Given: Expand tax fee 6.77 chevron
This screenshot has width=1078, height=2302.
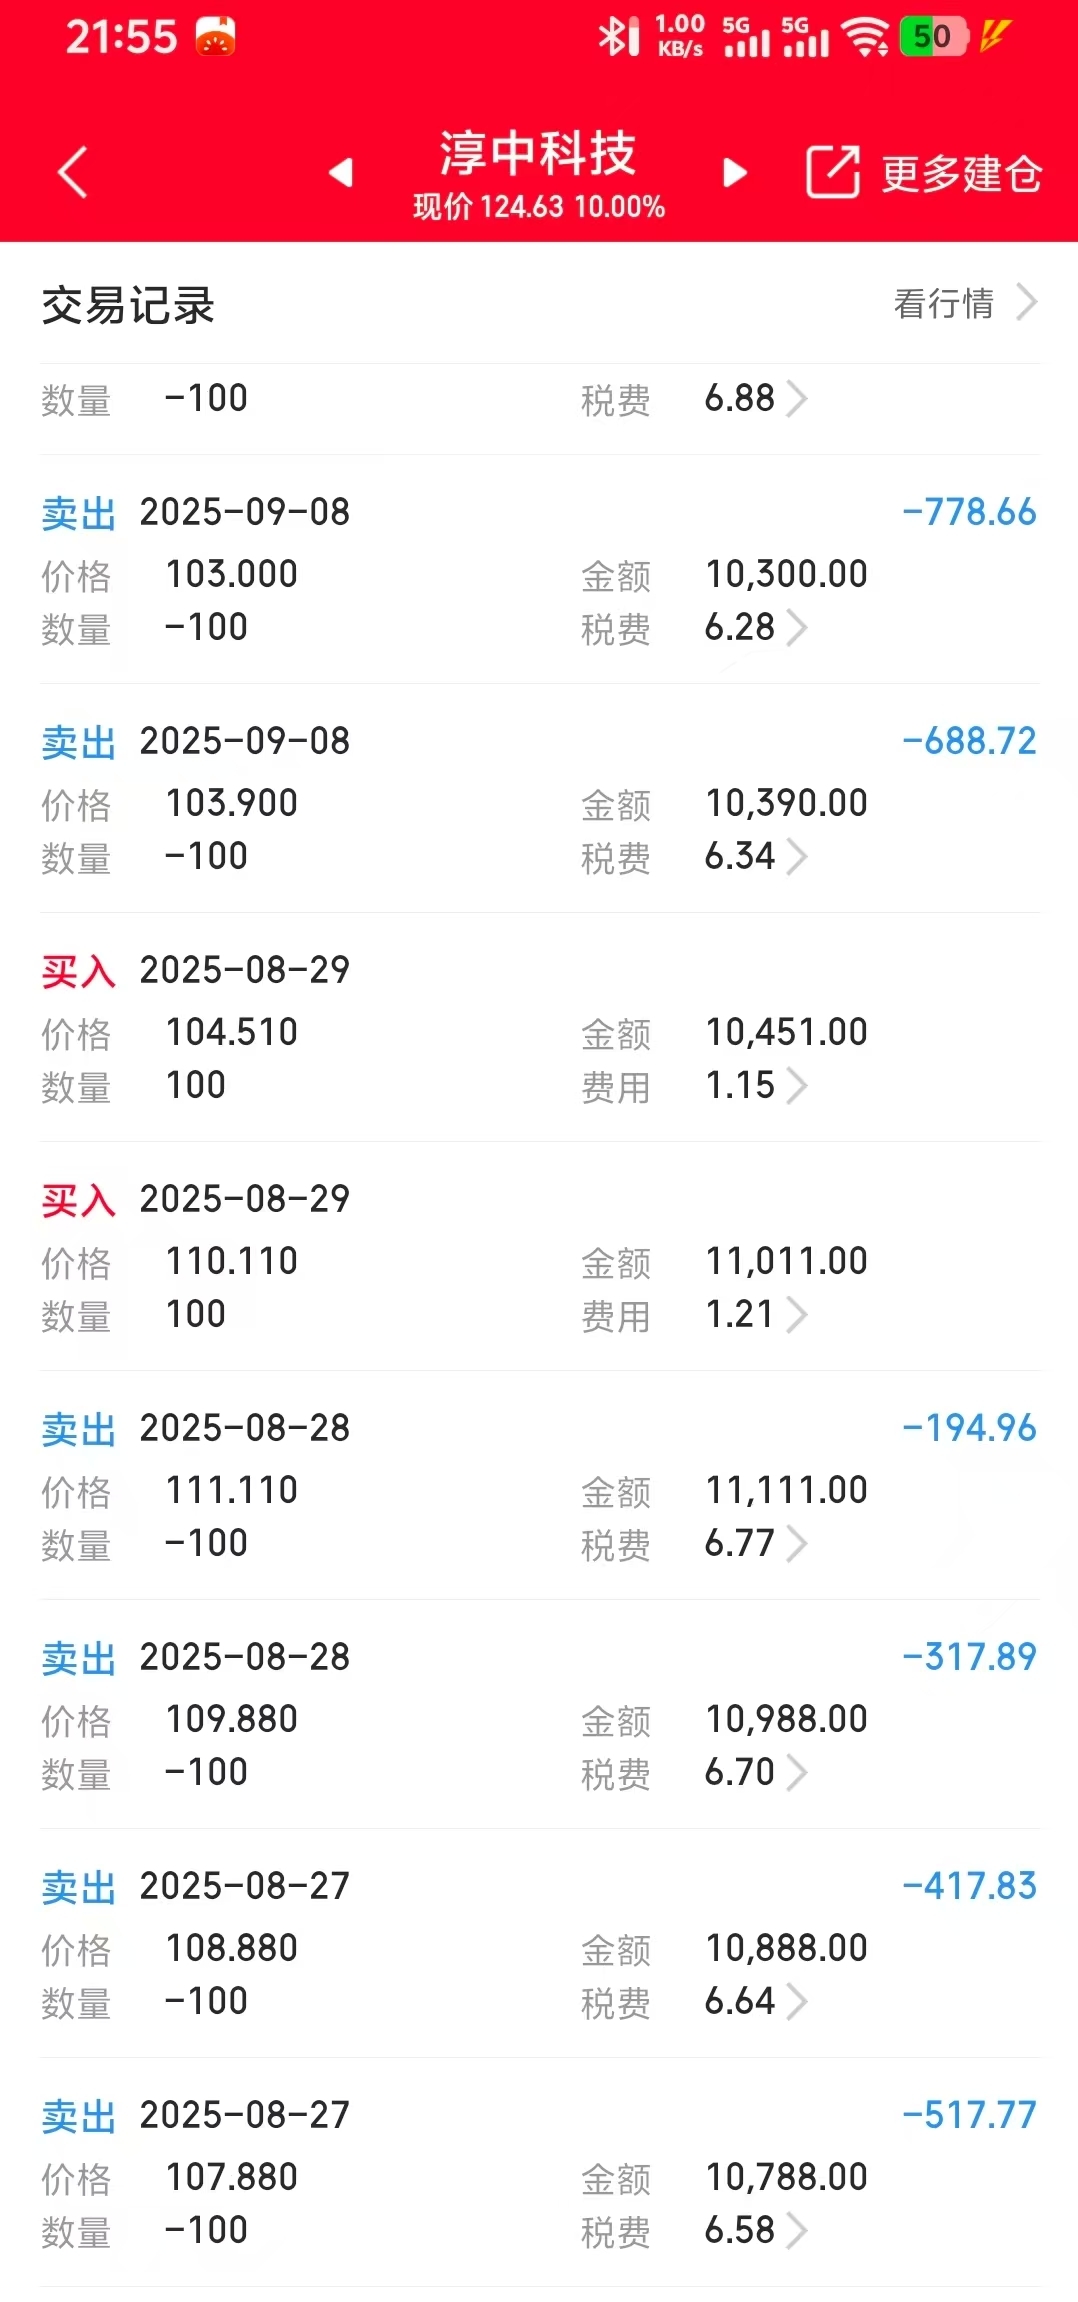Looking at the screenshot, I should 797,1544.
